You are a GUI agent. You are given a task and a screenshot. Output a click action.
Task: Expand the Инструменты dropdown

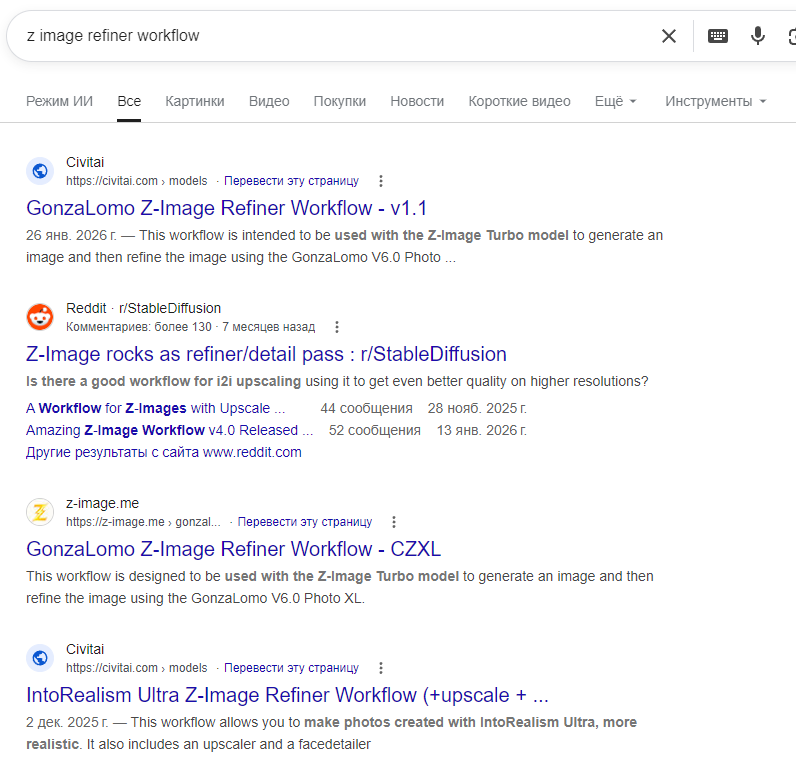(715, 101)
